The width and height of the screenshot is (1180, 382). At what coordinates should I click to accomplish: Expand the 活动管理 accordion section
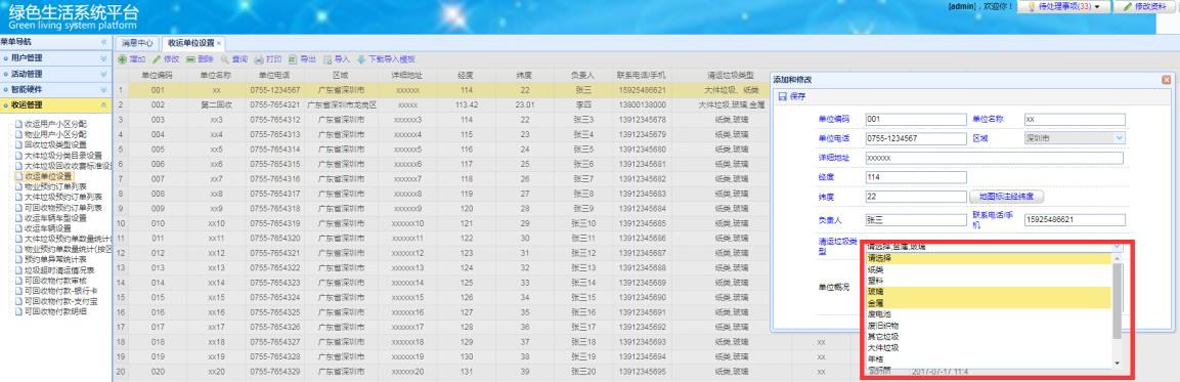56,74
